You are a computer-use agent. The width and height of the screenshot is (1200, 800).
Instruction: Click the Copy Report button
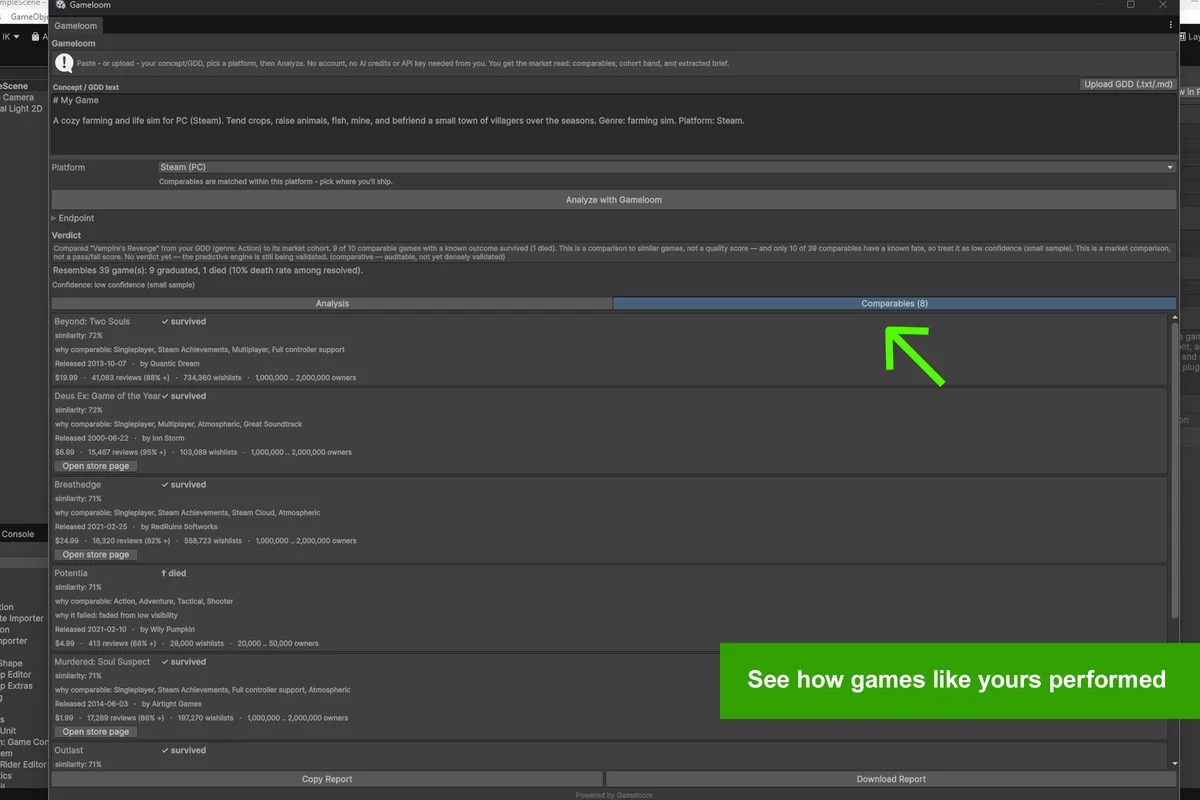[327, 779]
